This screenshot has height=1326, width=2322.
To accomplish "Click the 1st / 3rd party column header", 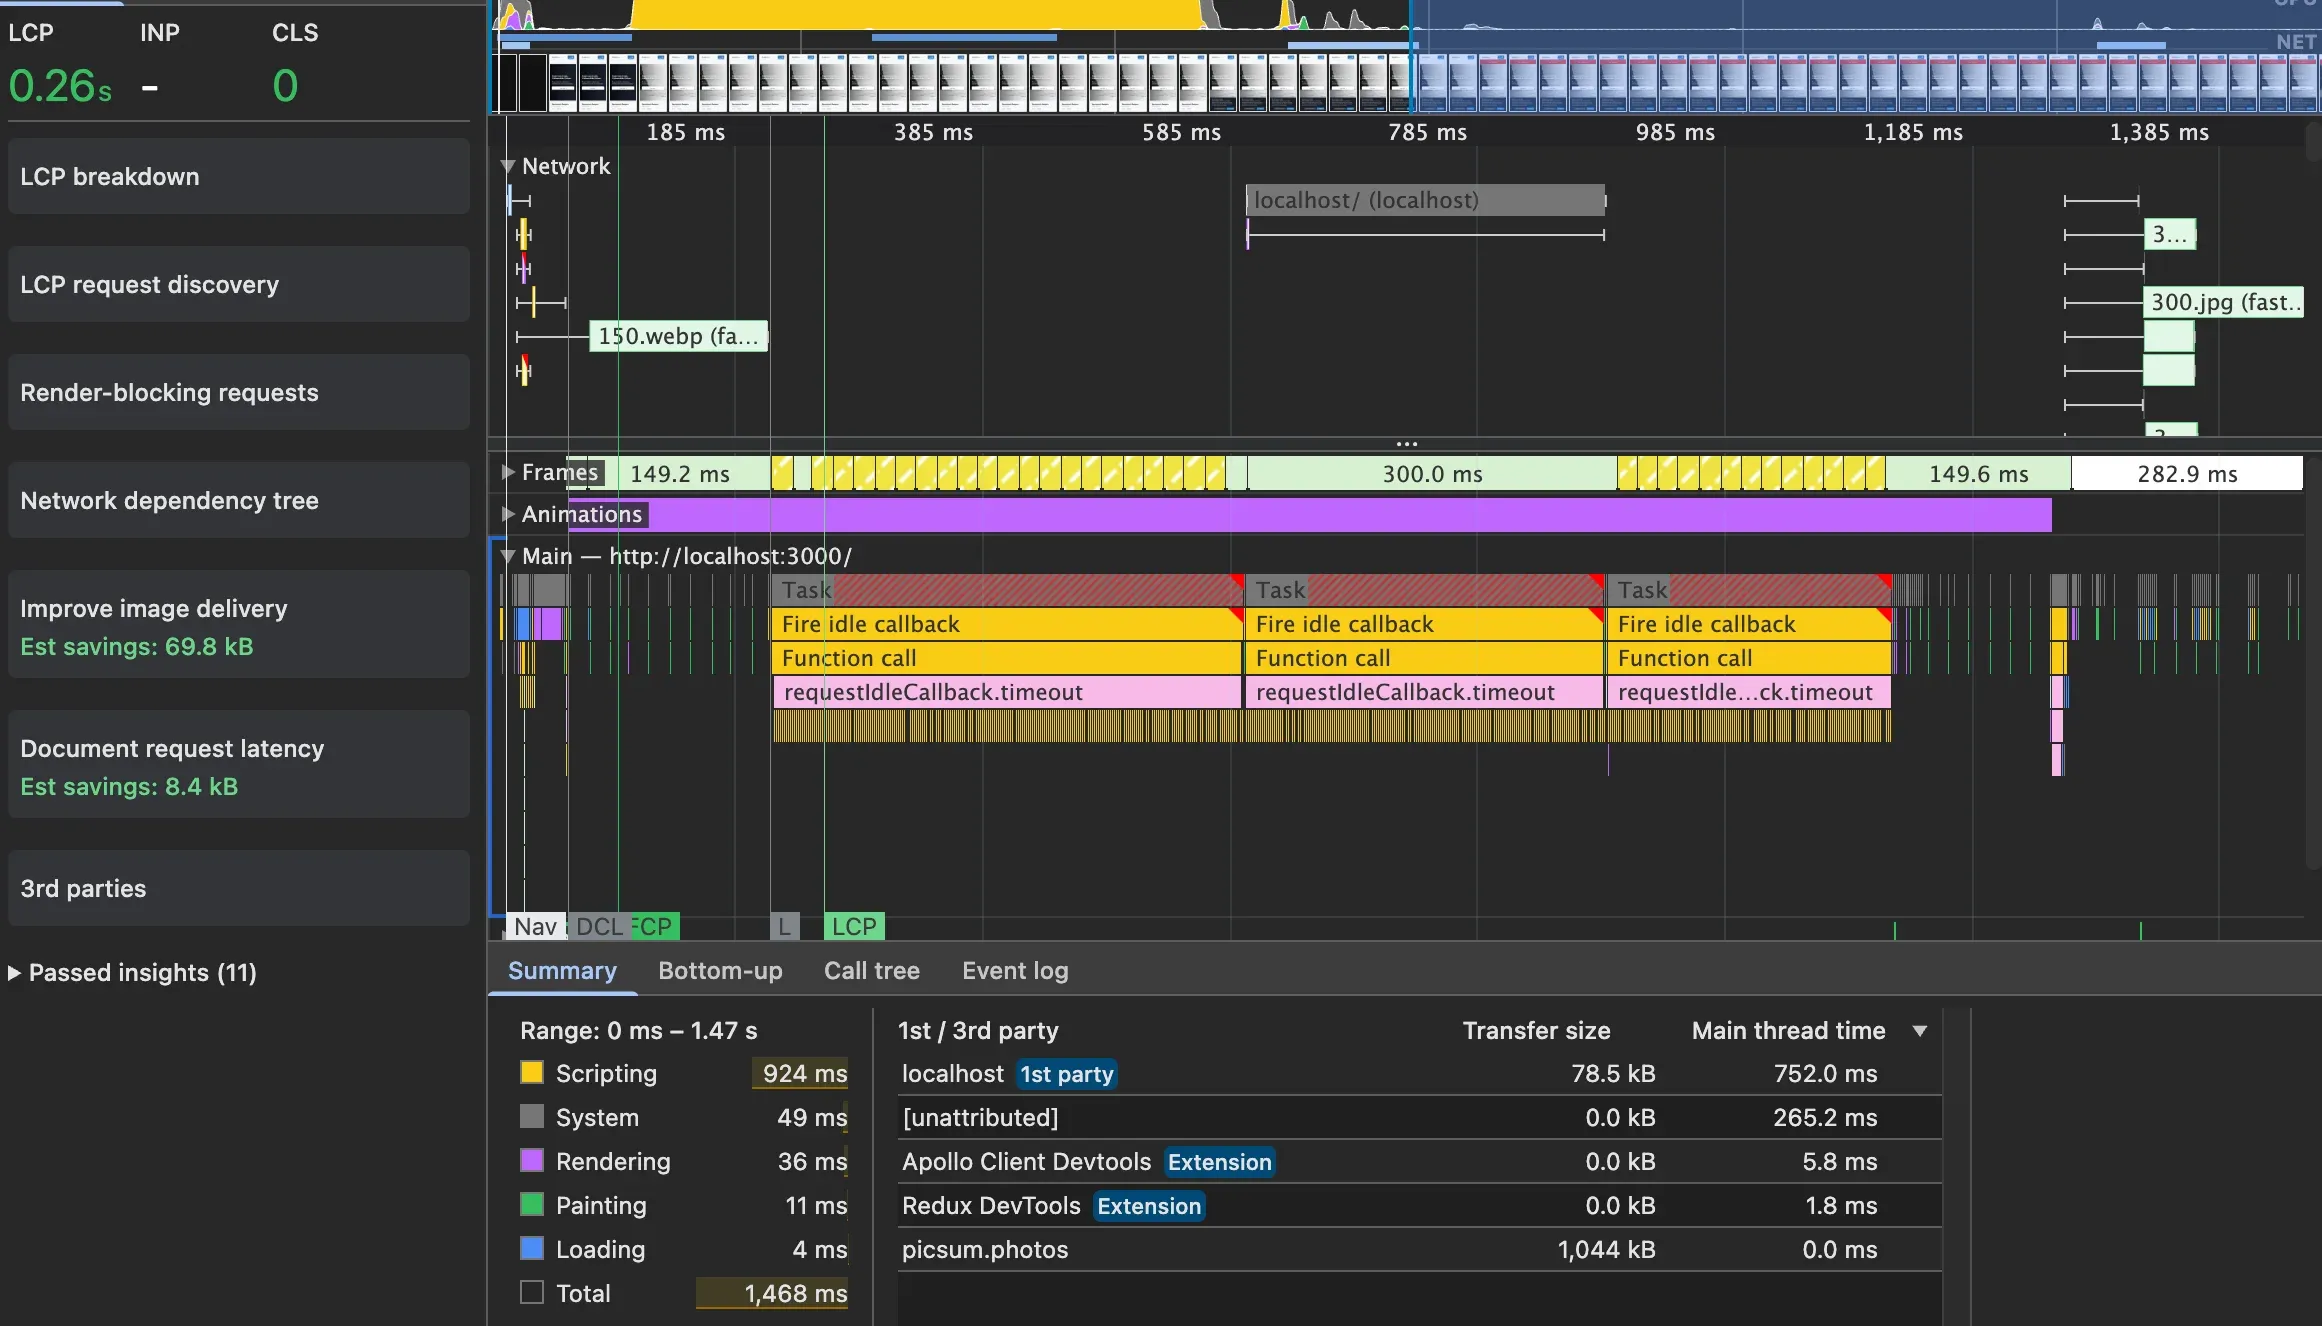I will 978,1030.
